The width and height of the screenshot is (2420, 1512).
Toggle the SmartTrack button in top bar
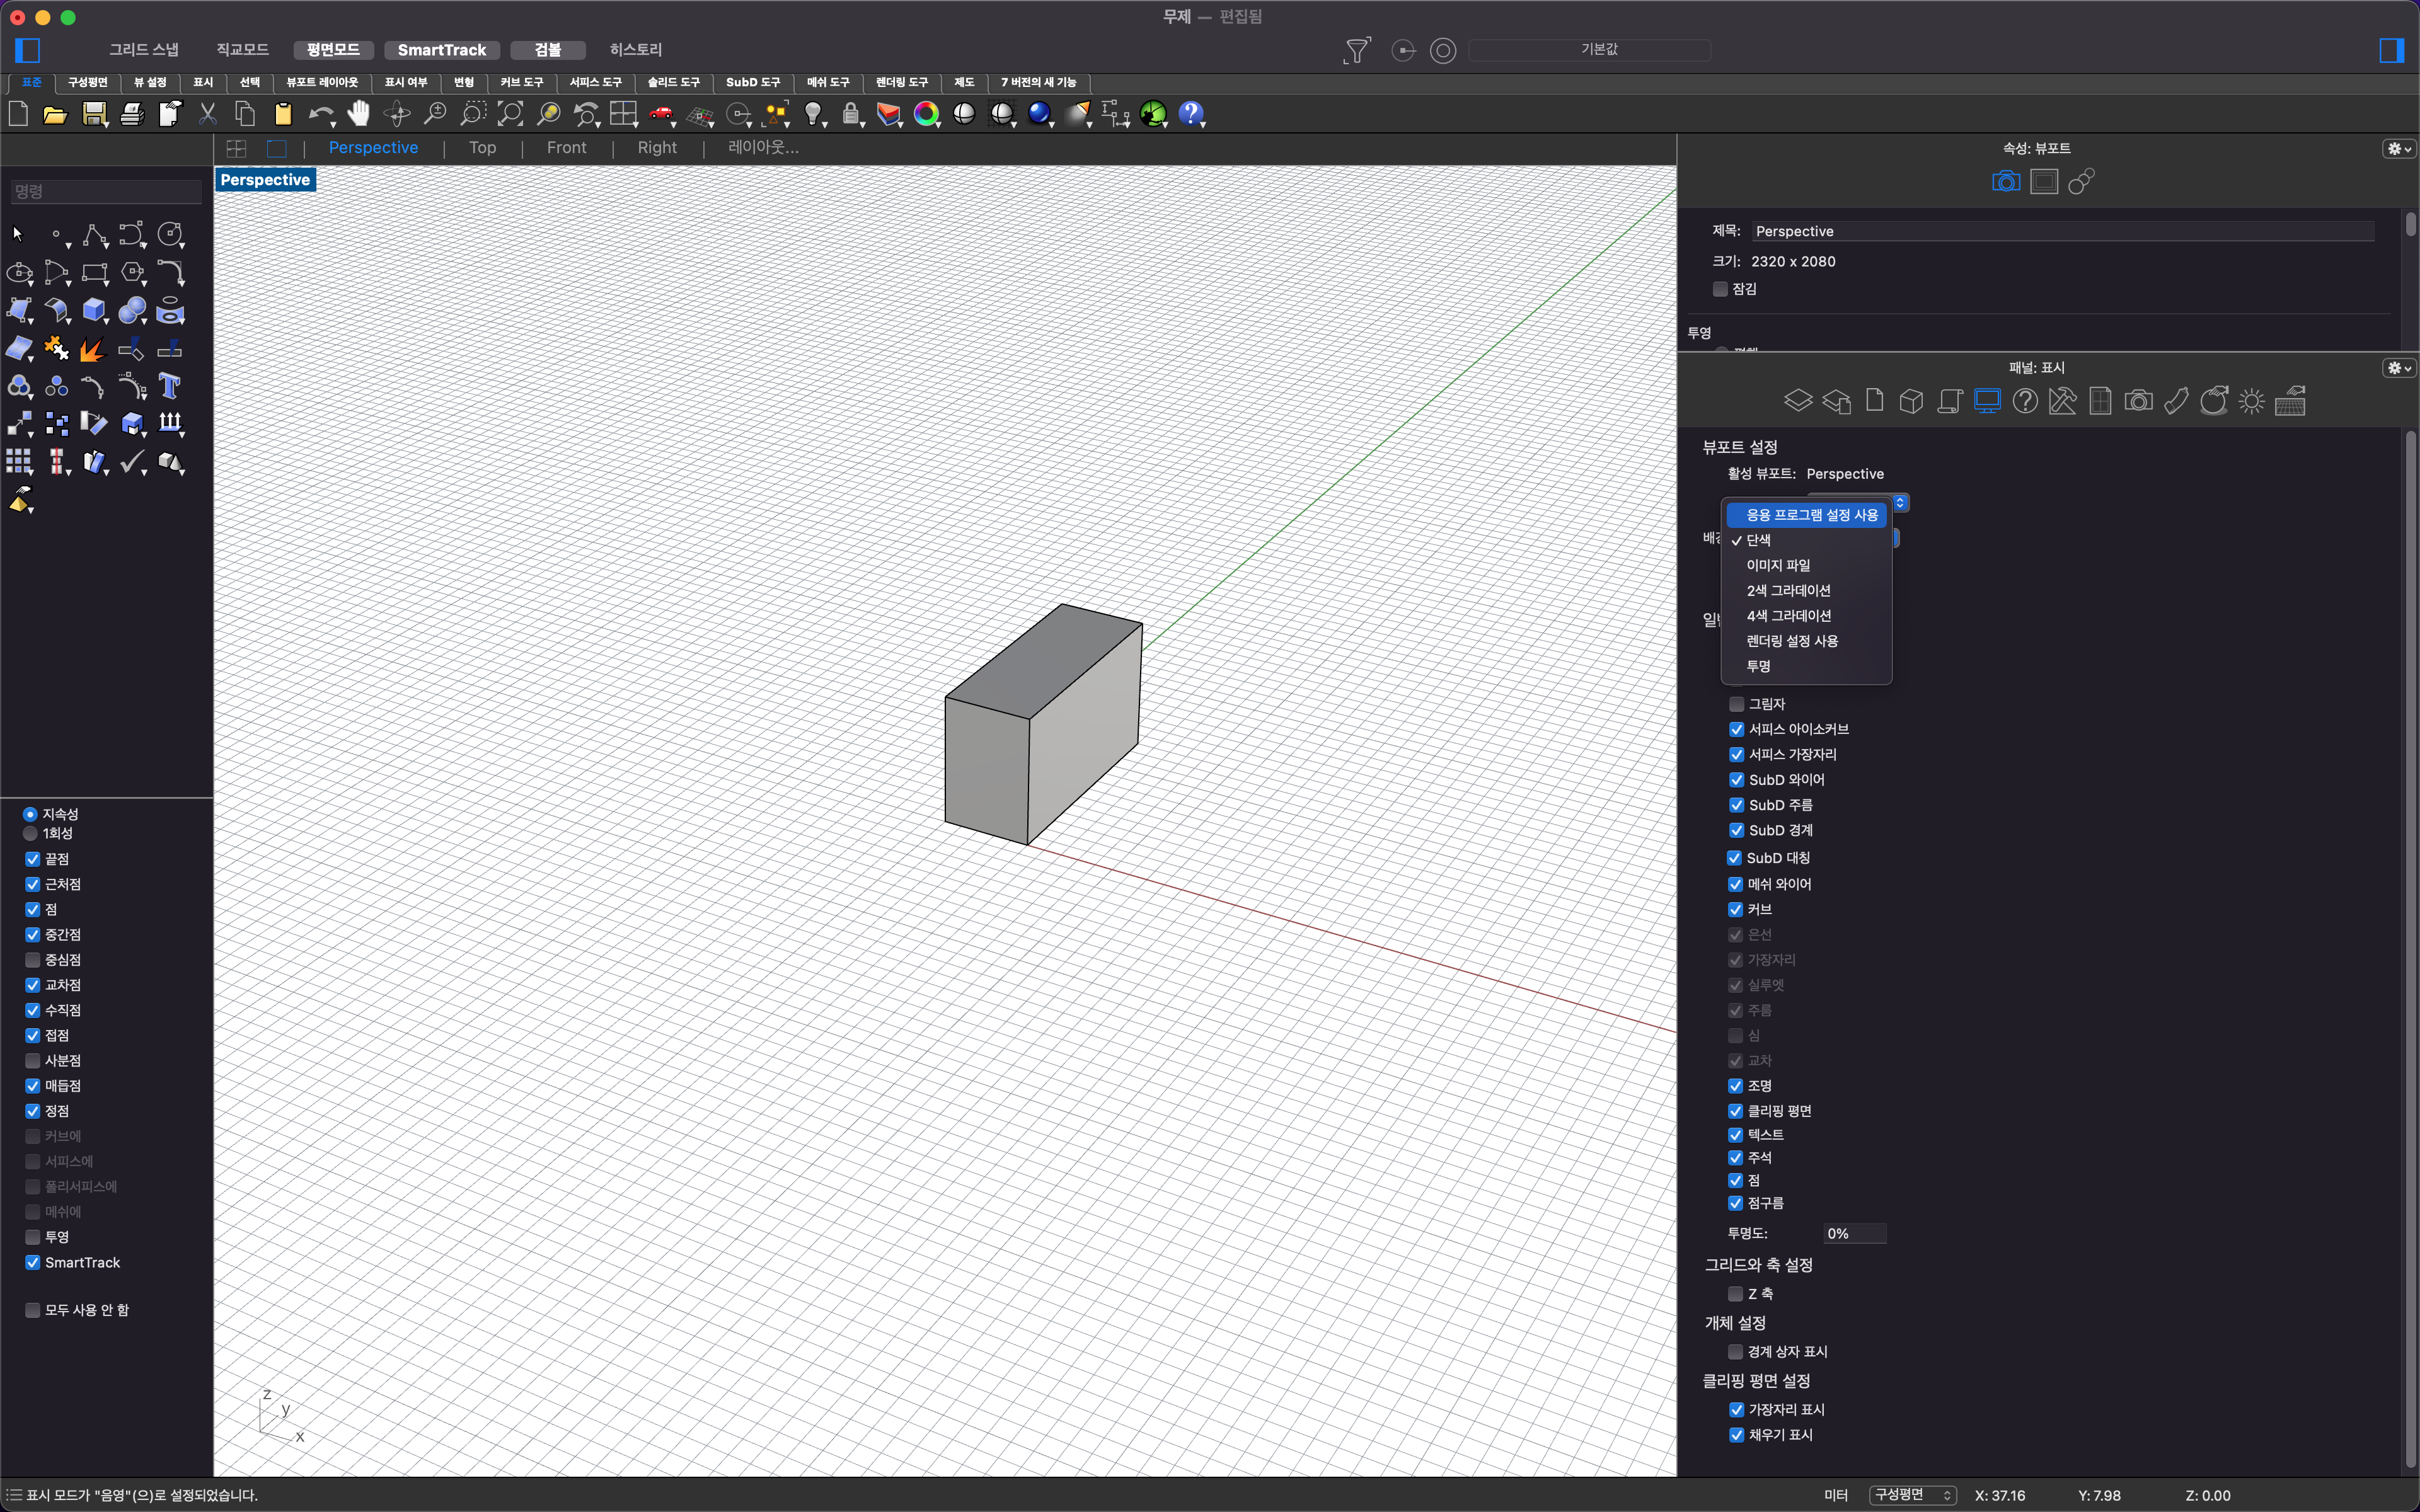pyautogui.click(x=441, y=50)
